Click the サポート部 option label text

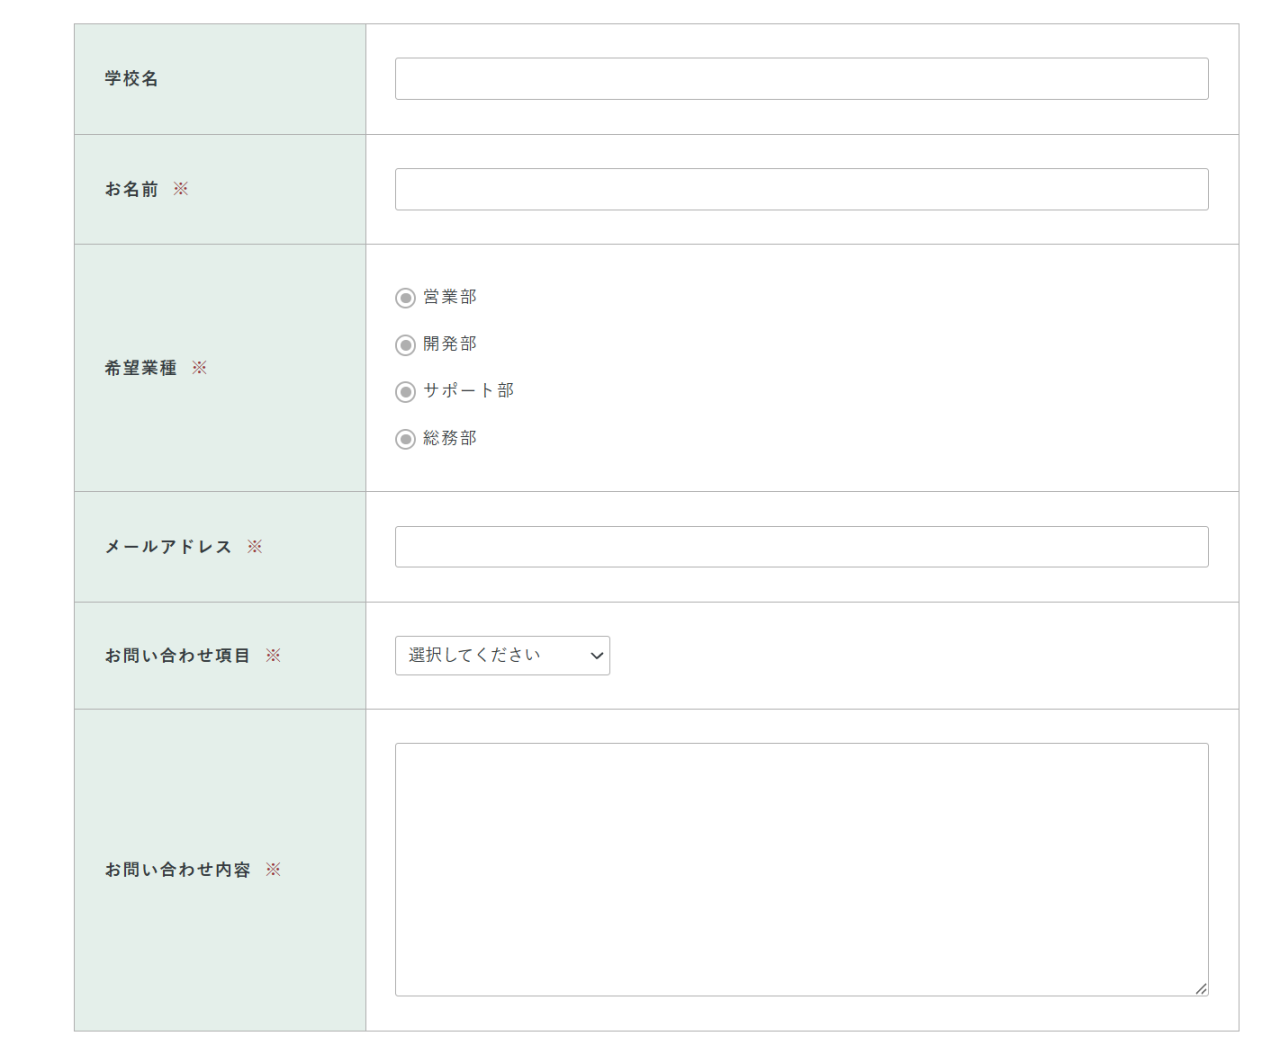tap(468, 391)
